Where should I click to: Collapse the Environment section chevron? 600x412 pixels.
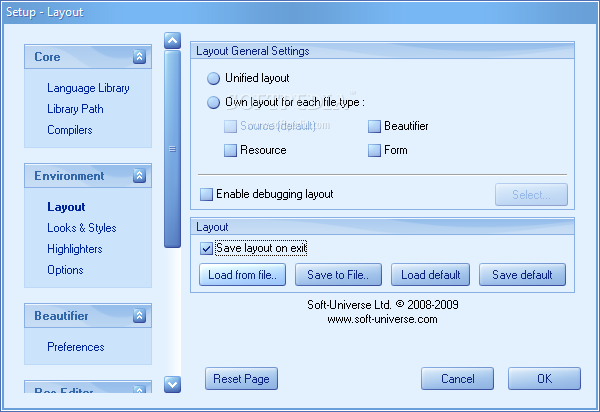pos(139,176)
